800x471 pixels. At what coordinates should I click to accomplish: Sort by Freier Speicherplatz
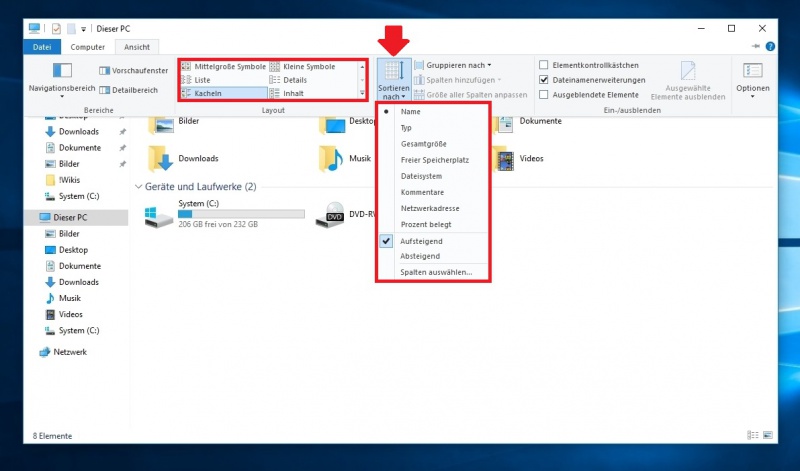tap(433, 160)
